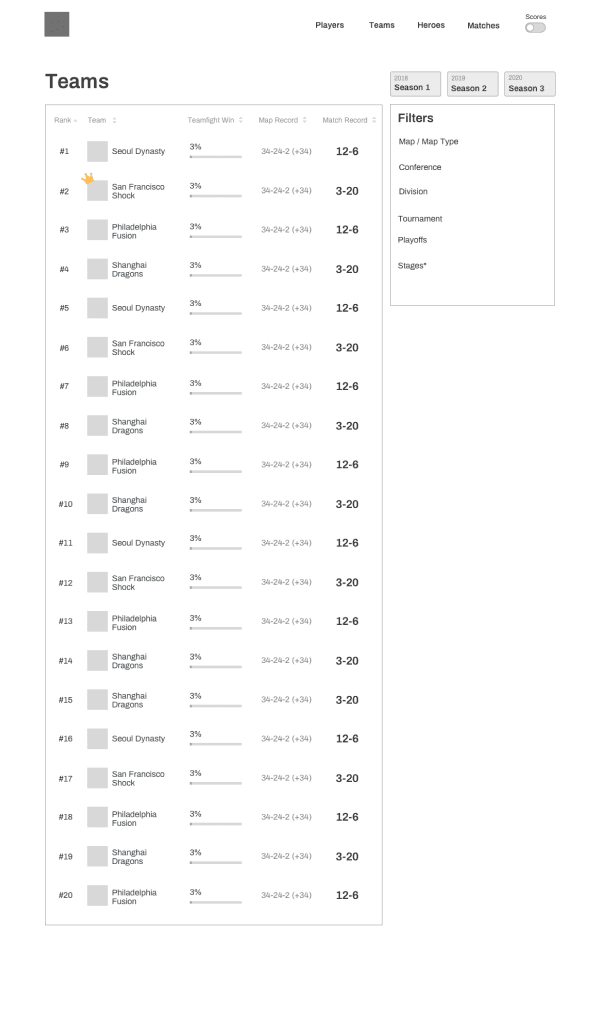The height and width of the screenshot is (1018, 600).
Task: Expand the Conference filter
Action: pos(419,168)
